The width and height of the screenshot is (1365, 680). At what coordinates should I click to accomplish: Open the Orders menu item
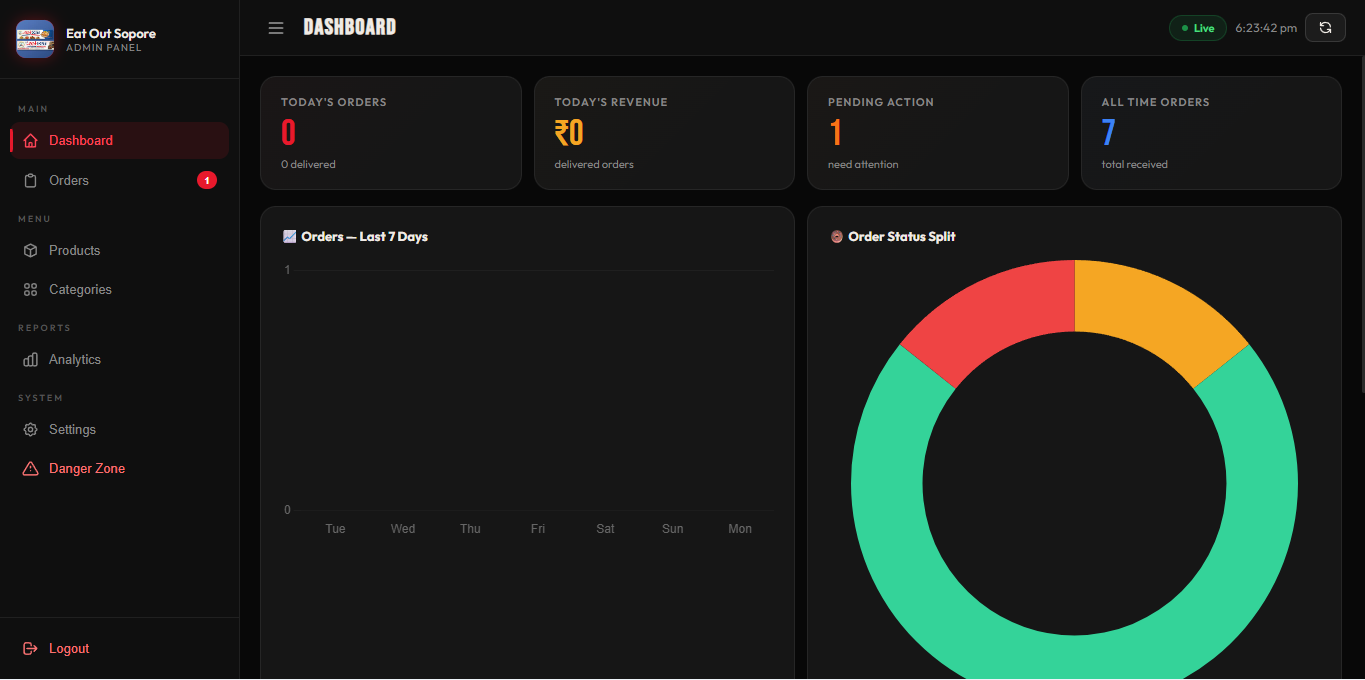(120, 181)
